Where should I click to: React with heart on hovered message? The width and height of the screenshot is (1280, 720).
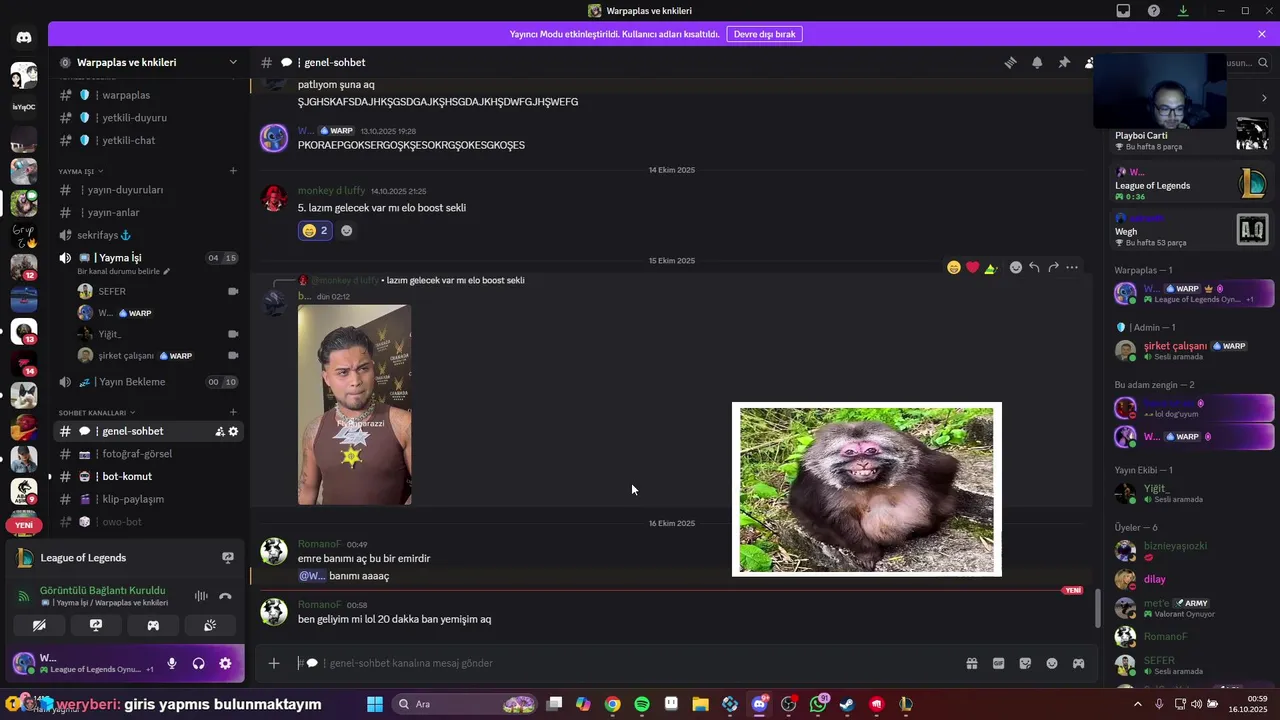972,268
